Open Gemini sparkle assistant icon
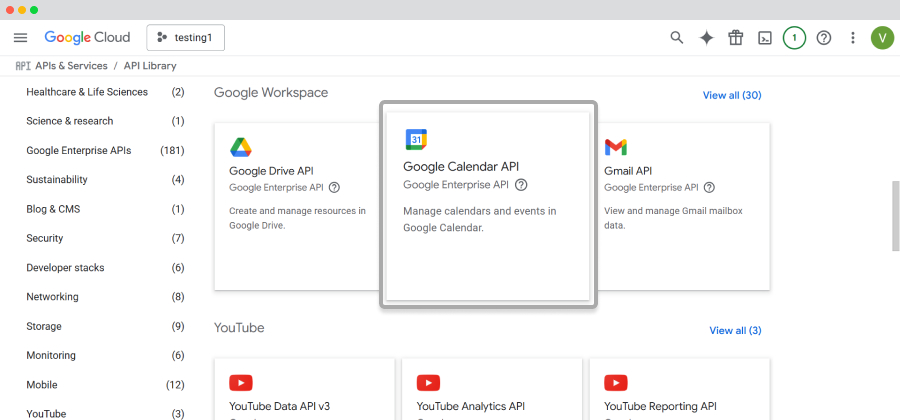 click(x=707, y=38)
